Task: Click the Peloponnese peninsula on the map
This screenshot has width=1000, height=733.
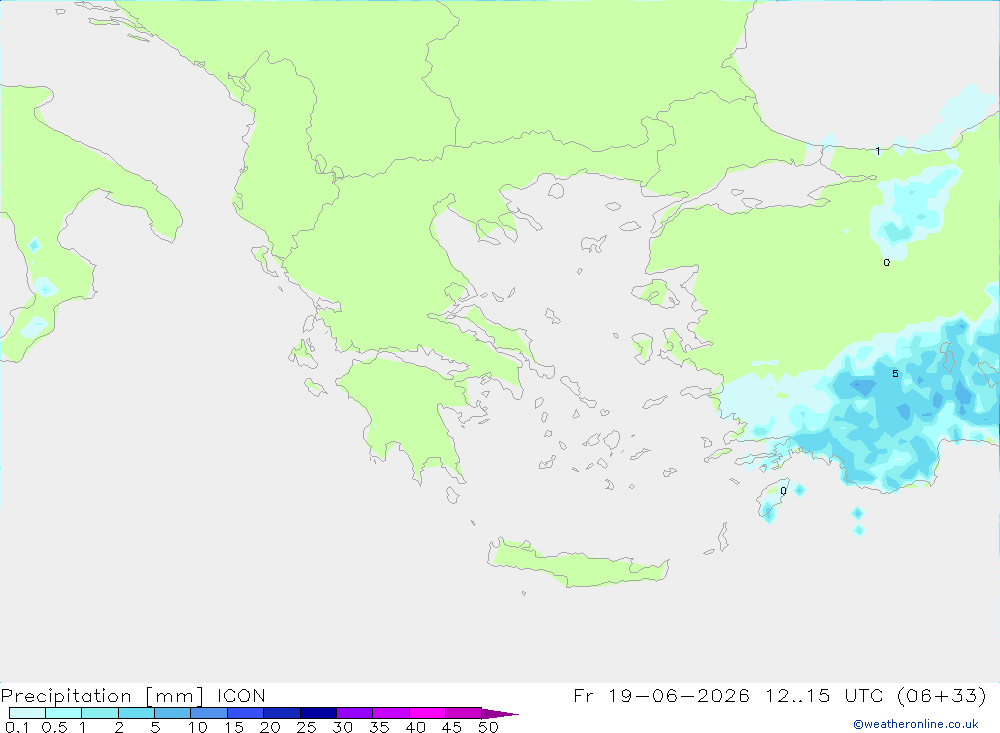Action: (408, 408)
